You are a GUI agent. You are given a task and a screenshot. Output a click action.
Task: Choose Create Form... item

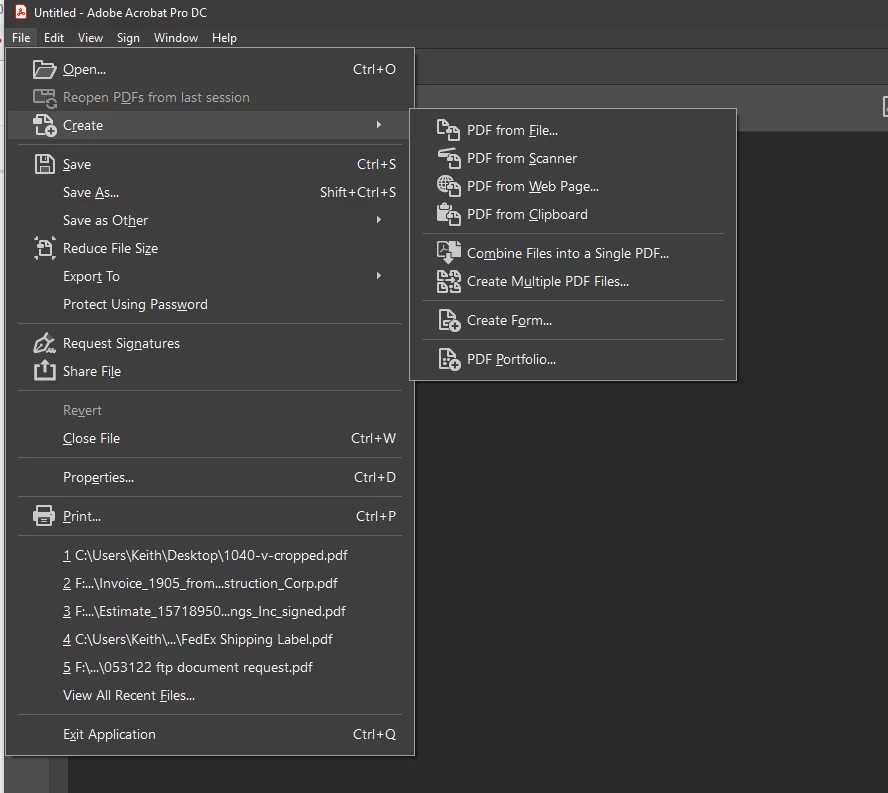coord(573,320)
